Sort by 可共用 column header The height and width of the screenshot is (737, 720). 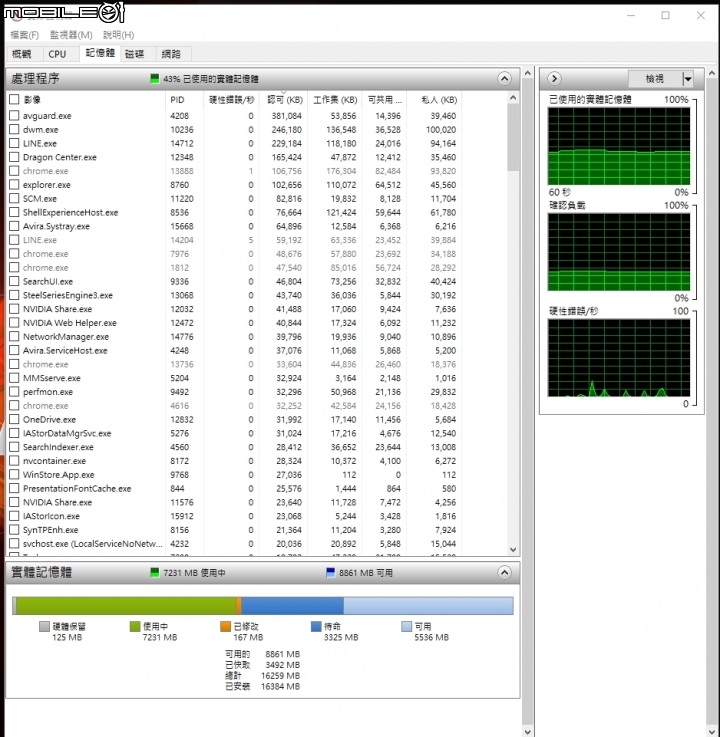click(384, 100)
